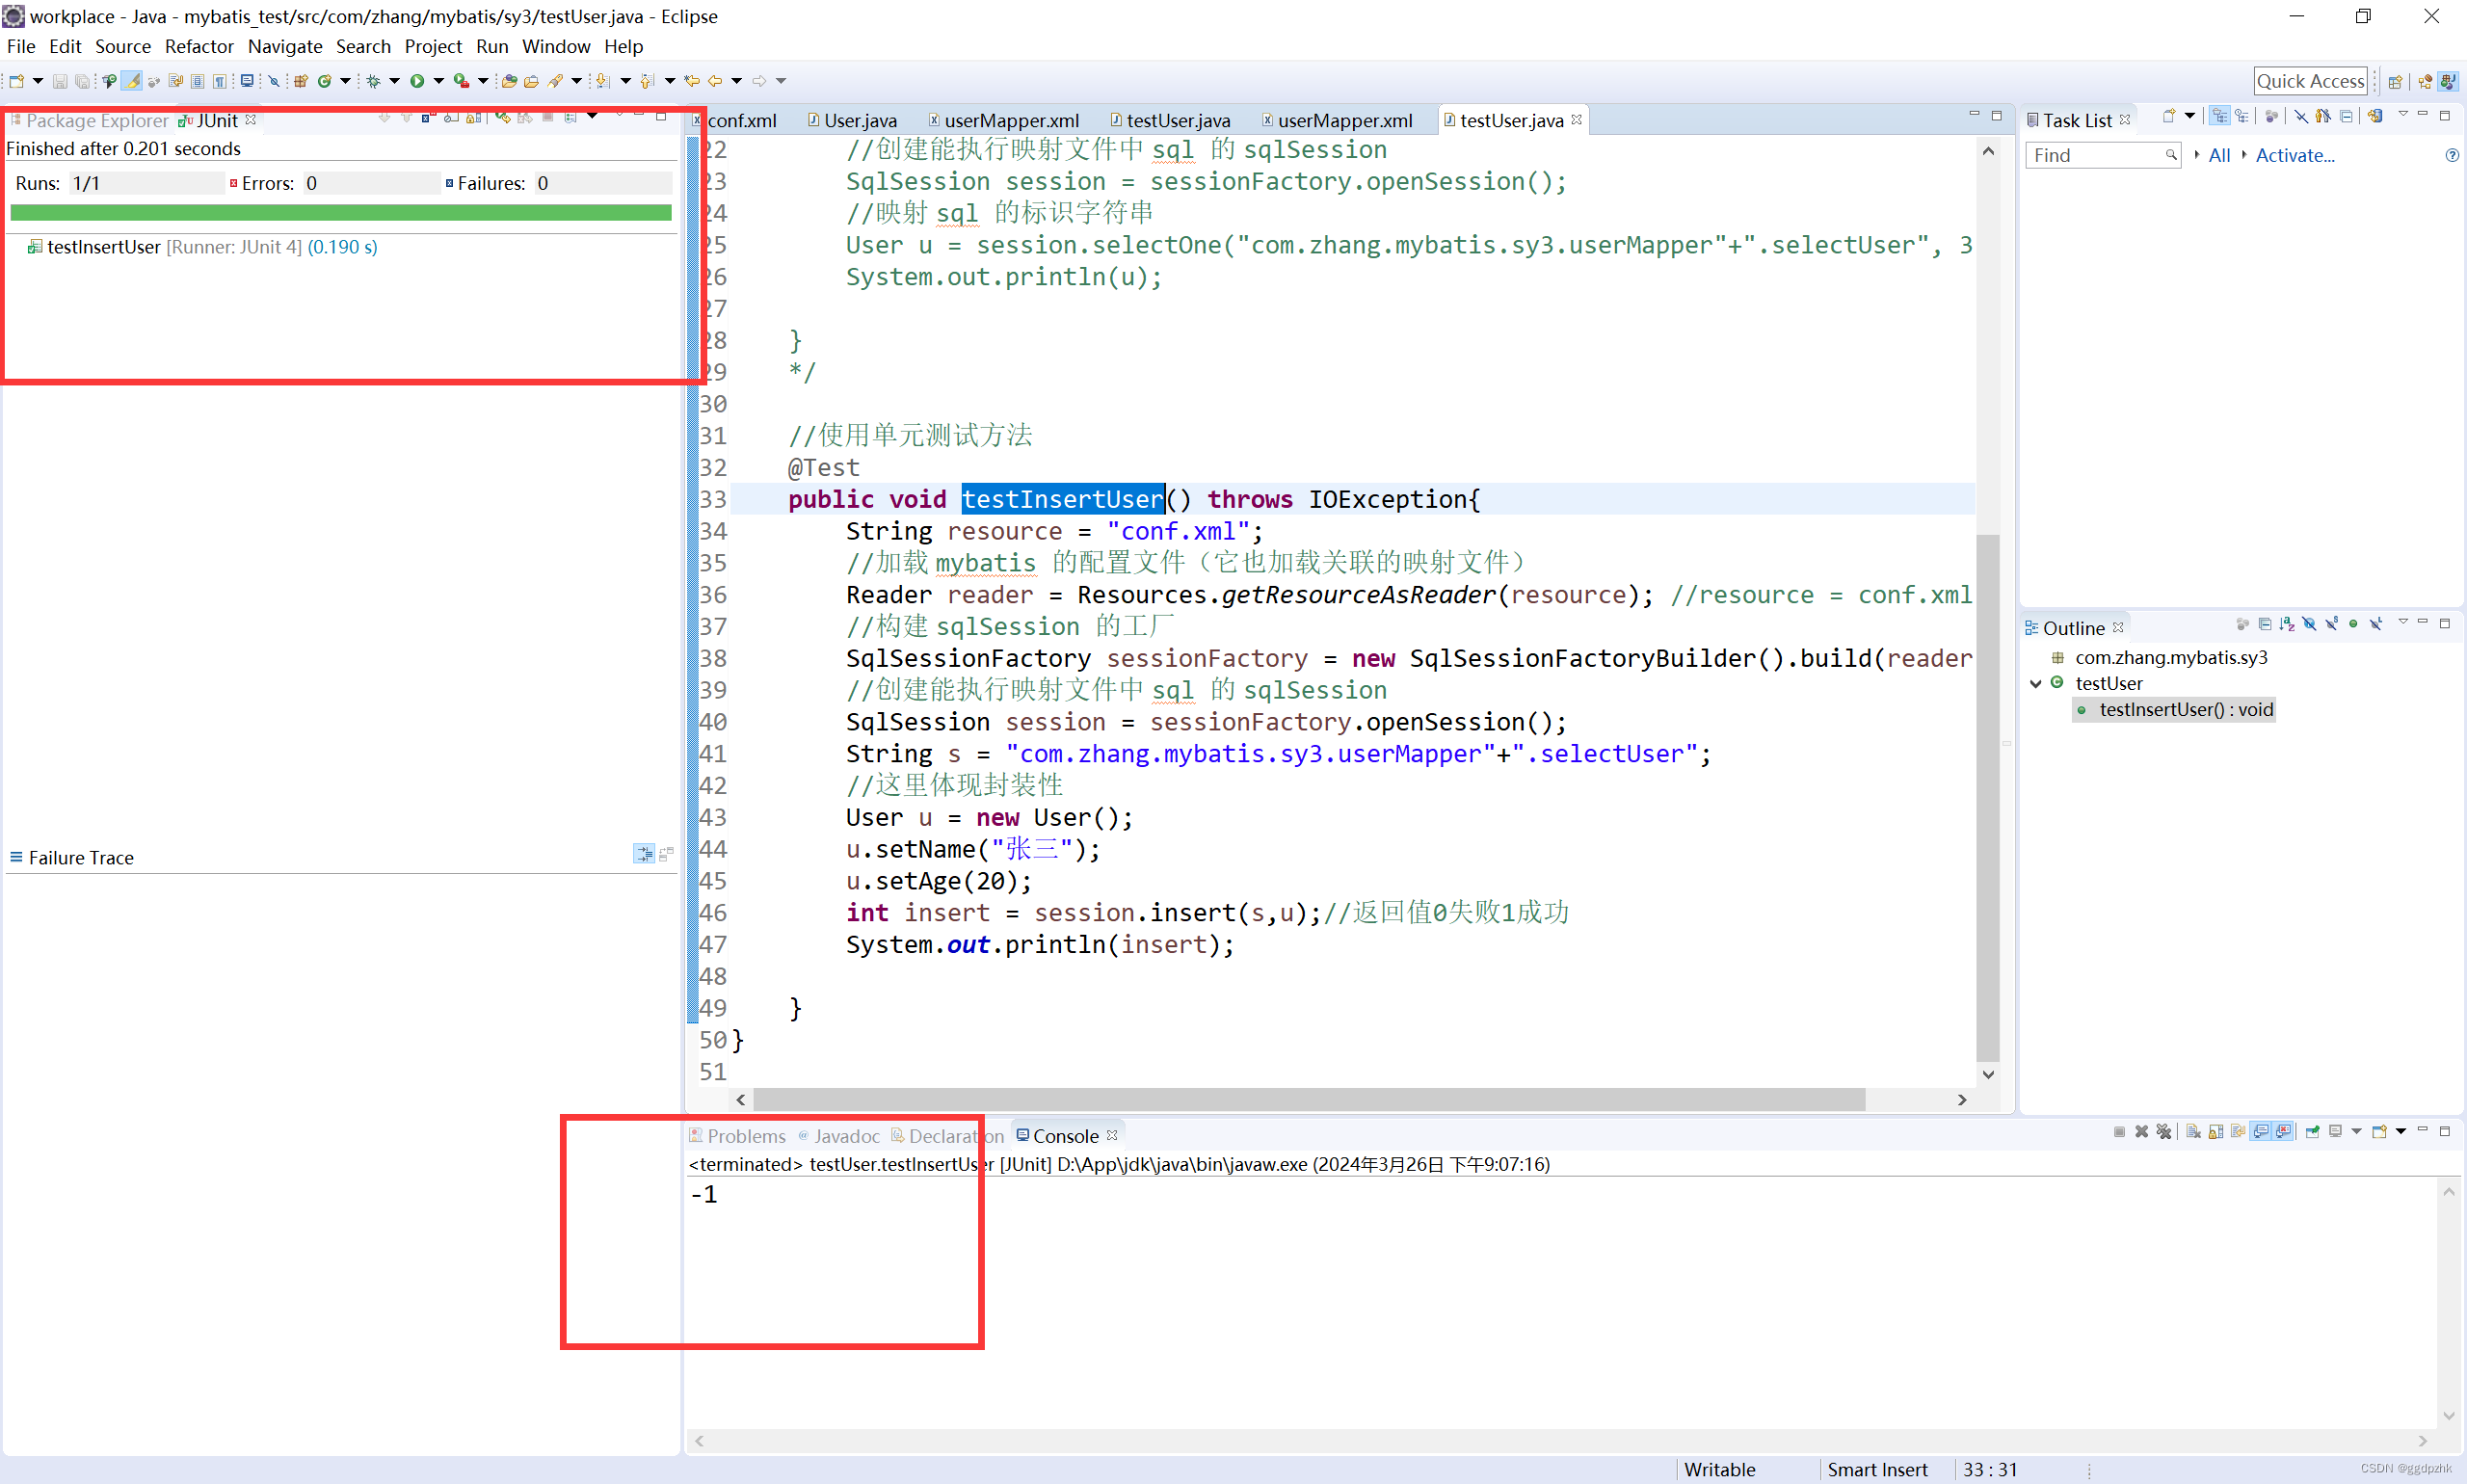This screenshot has height=1484, width=2467.
Task: Click the Task List help question icon
Action: (x=2451, y=155)
